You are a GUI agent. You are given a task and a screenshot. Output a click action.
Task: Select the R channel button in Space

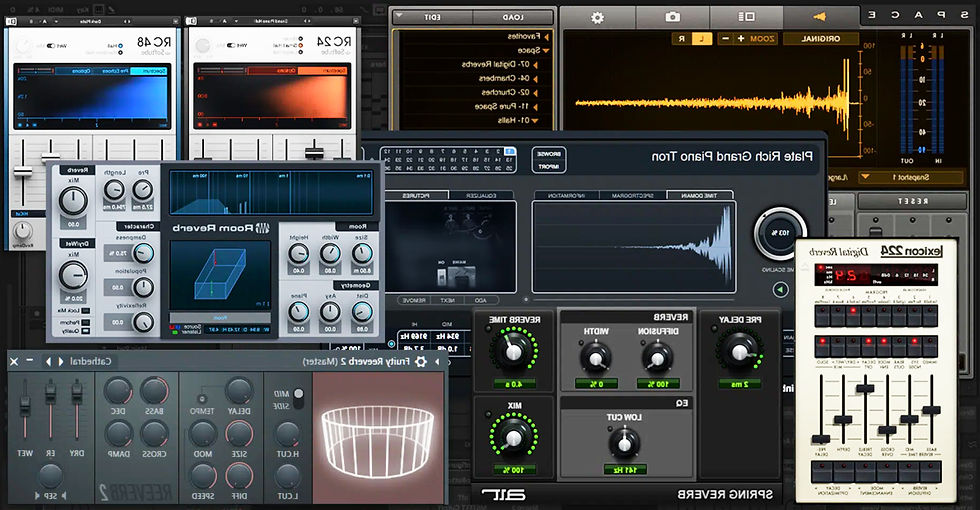(681, 39)
